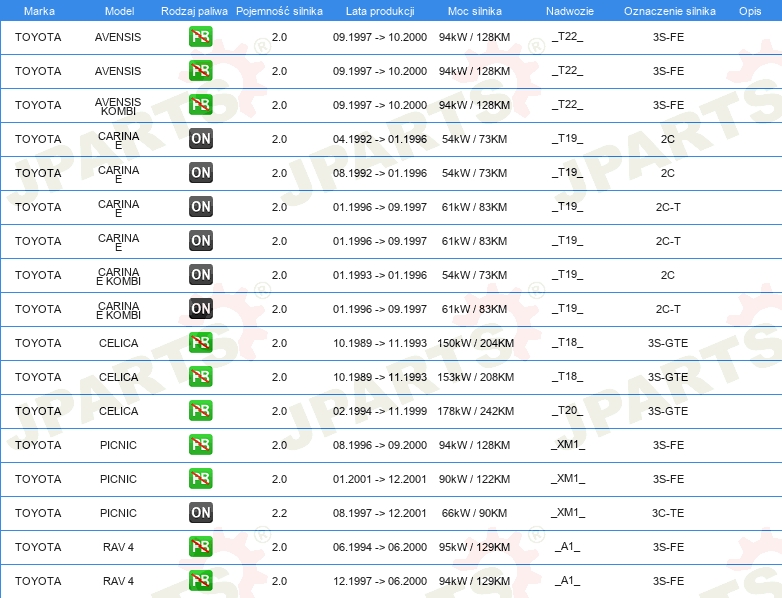Viewport: 782px width, 598px height.
Task: Click the Oznaczenie silnika column header
Action: point(670,11)
